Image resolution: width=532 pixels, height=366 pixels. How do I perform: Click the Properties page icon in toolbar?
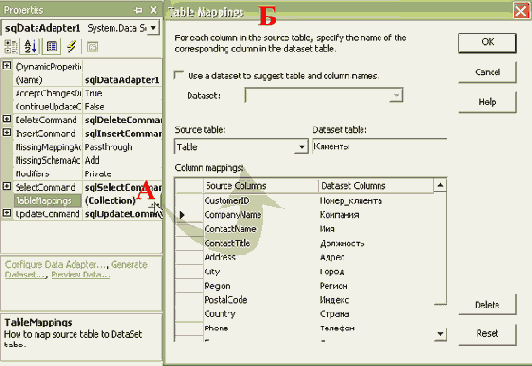[52, 46]
